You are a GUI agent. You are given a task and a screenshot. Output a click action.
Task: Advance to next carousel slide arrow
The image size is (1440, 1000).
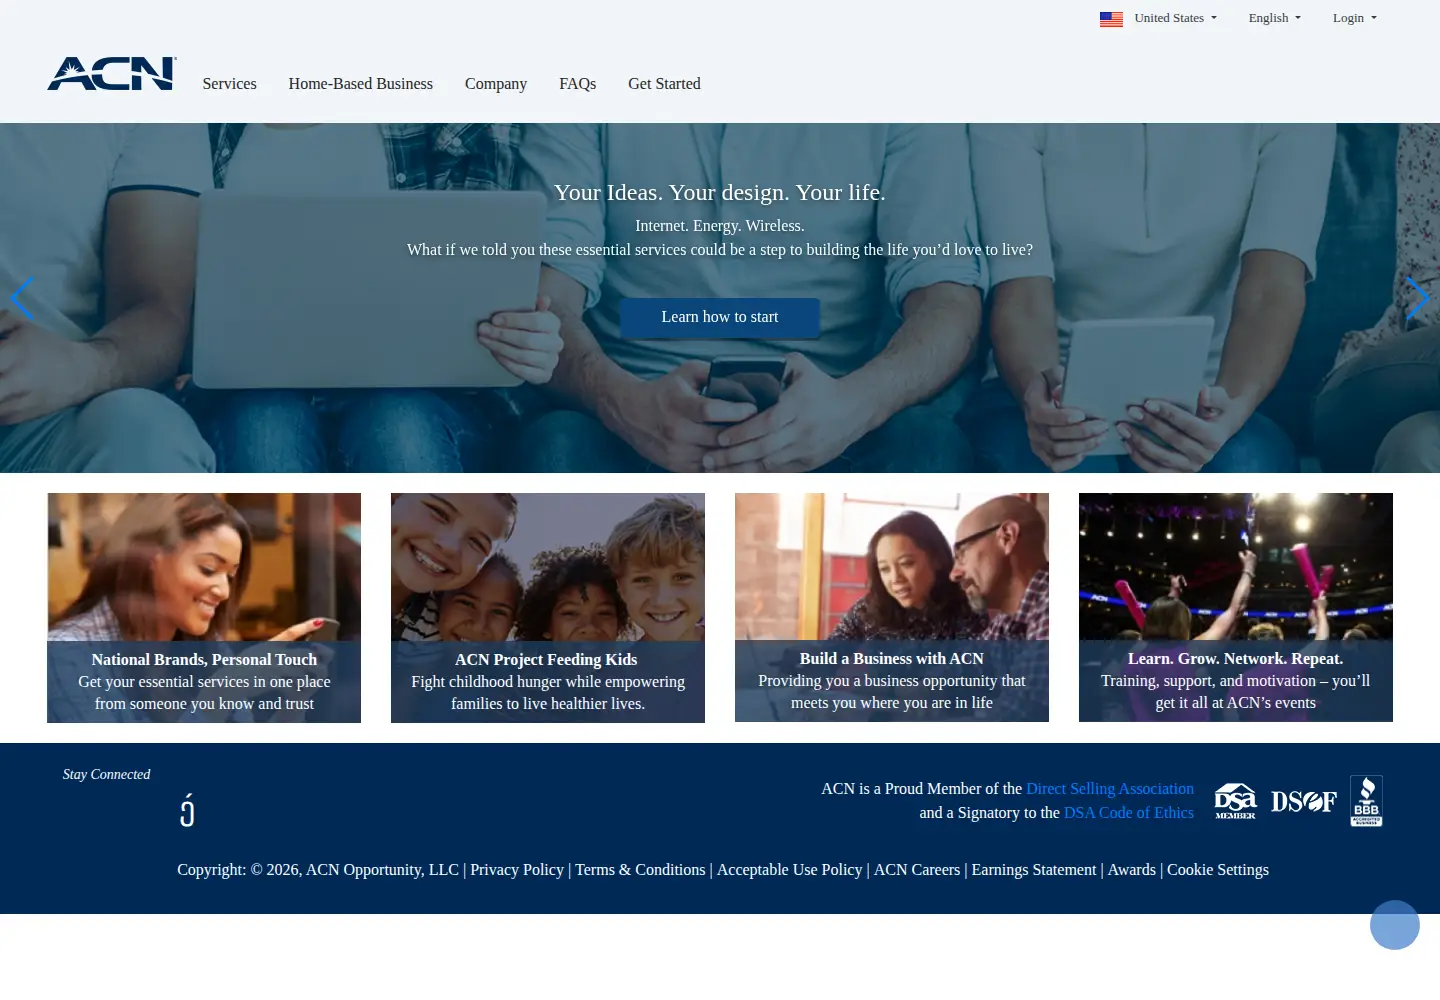1417,298
